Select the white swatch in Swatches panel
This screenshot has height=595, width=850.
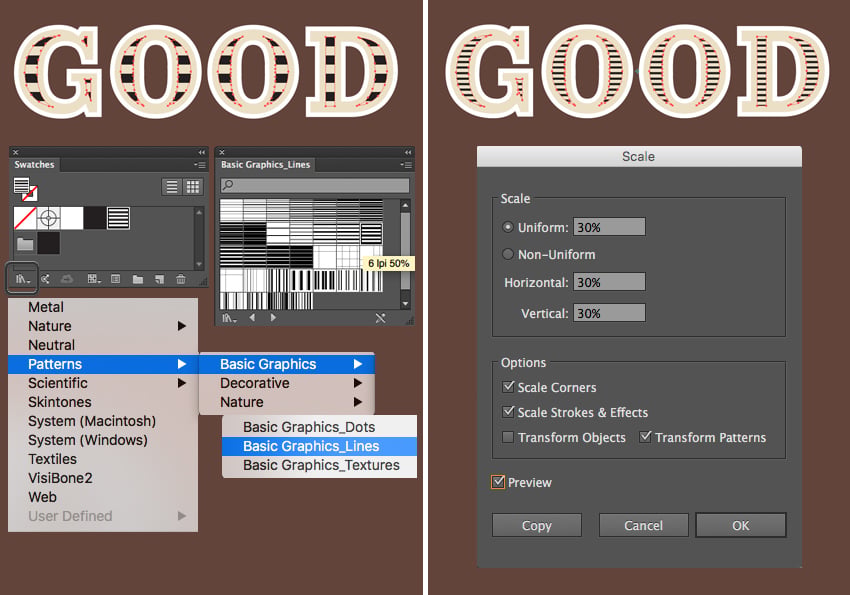pyautogui.click(x=72, y=218)
